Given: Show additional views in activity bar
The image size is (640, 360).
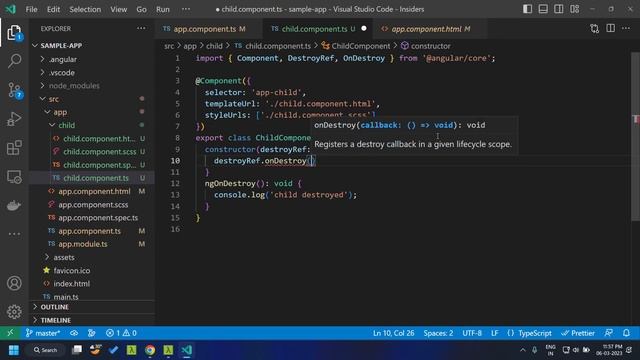Looking at the screenshot, I should click(14, 234).
